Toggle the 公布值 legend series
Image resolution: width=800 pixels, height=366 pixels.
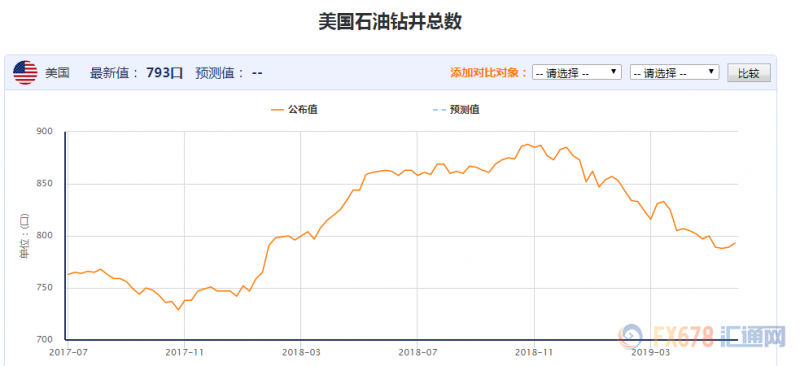pos(295,109)
